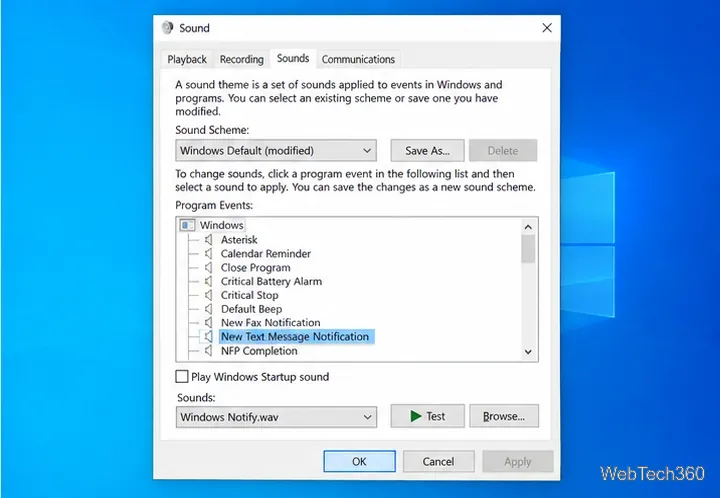Click the Save As... button
The height and width of the screenshot is (498, 720).
click(428, 151)
